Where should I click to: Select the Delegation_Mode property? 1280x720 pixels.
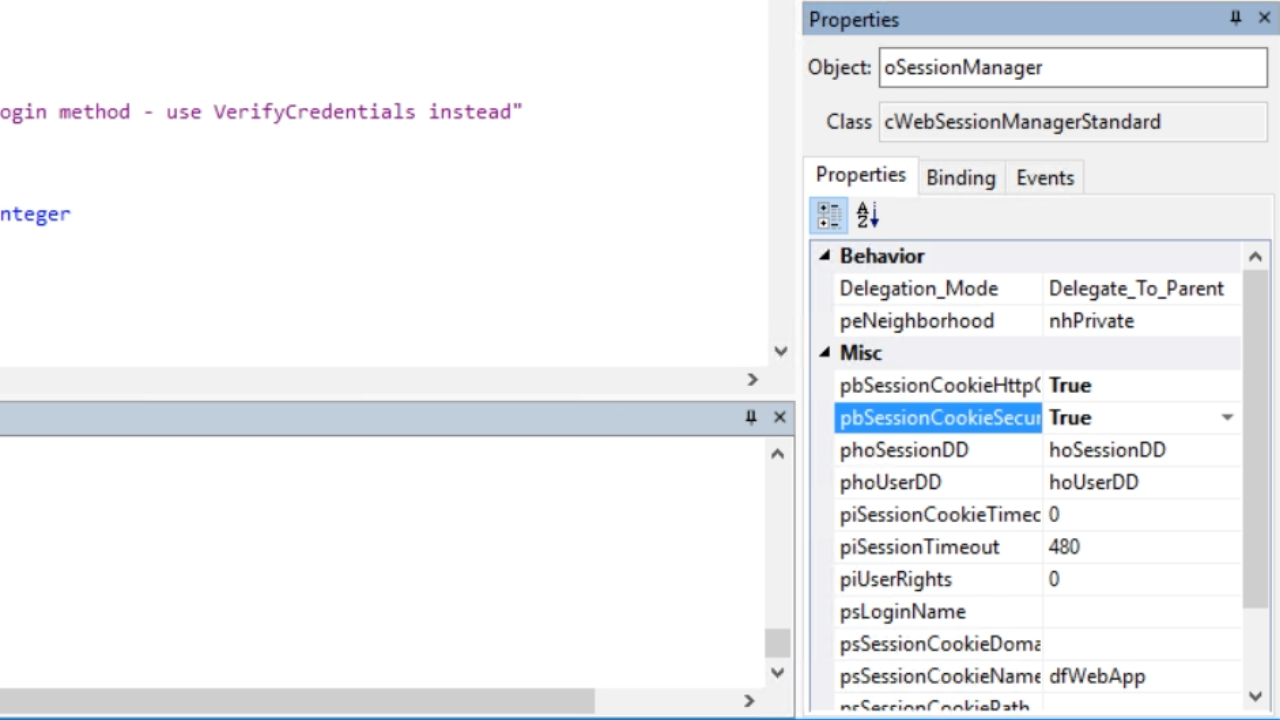pyautogui.click(x=918, y=289)
